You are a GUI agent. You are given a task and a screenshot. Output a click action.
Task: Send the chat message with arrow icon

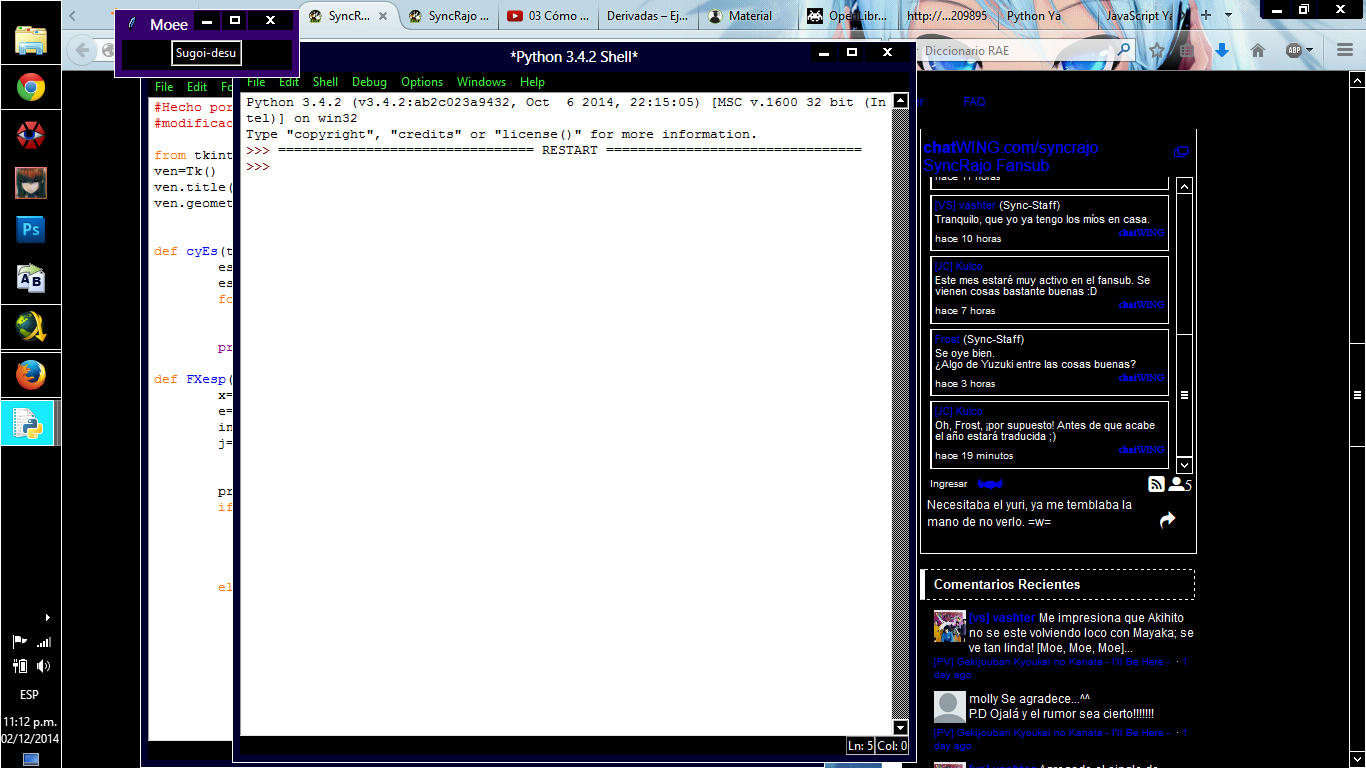point(1167,520)
